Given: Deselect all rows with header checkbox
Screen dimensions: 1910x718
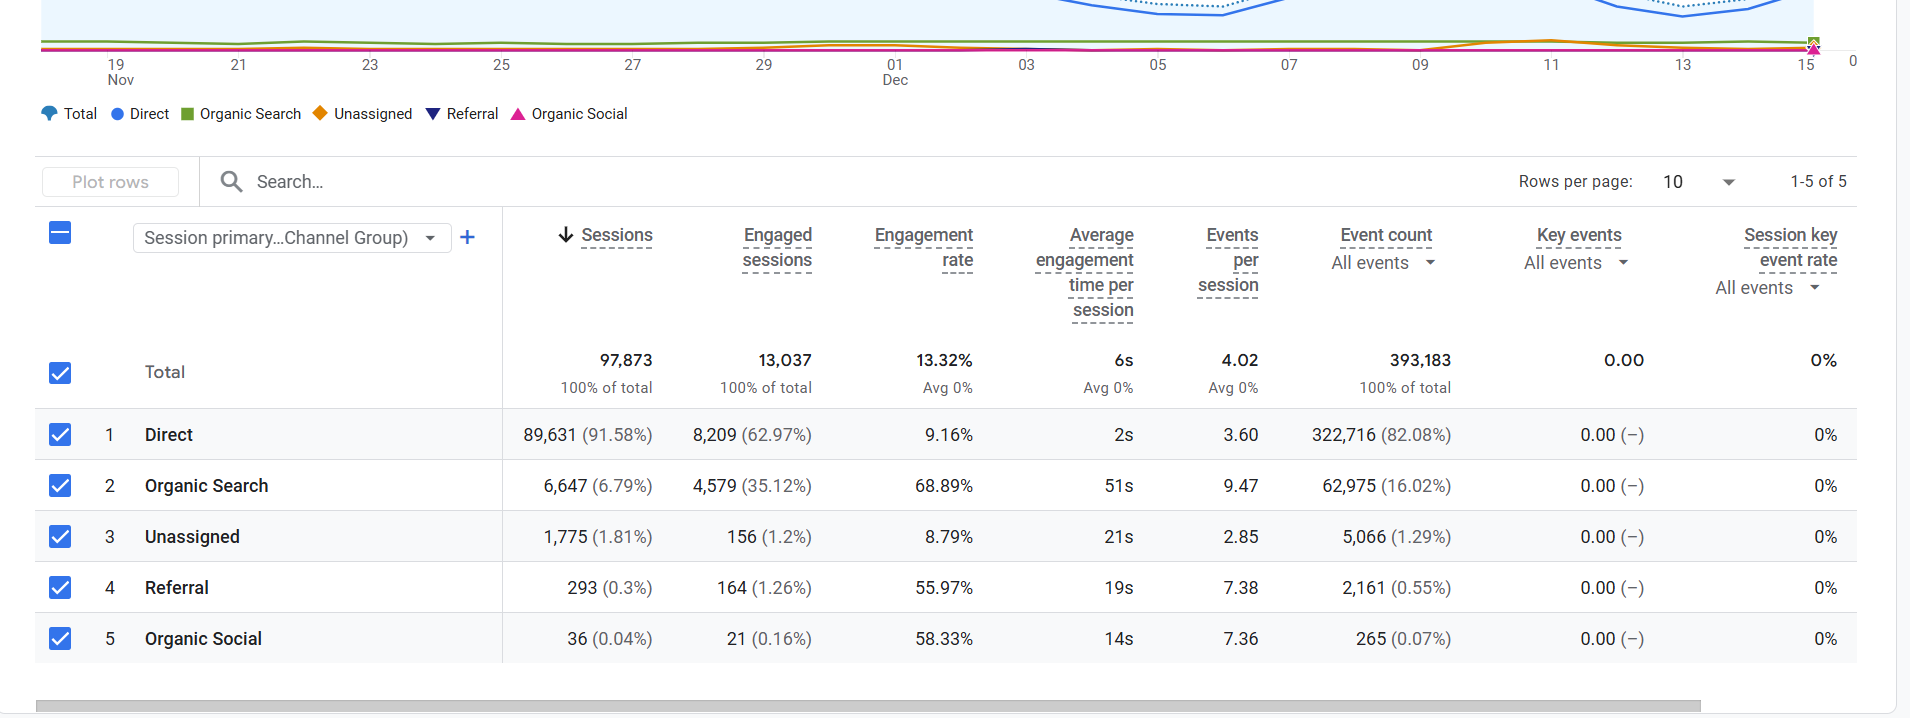Looking at the screenshot, I should click(60, 233).
